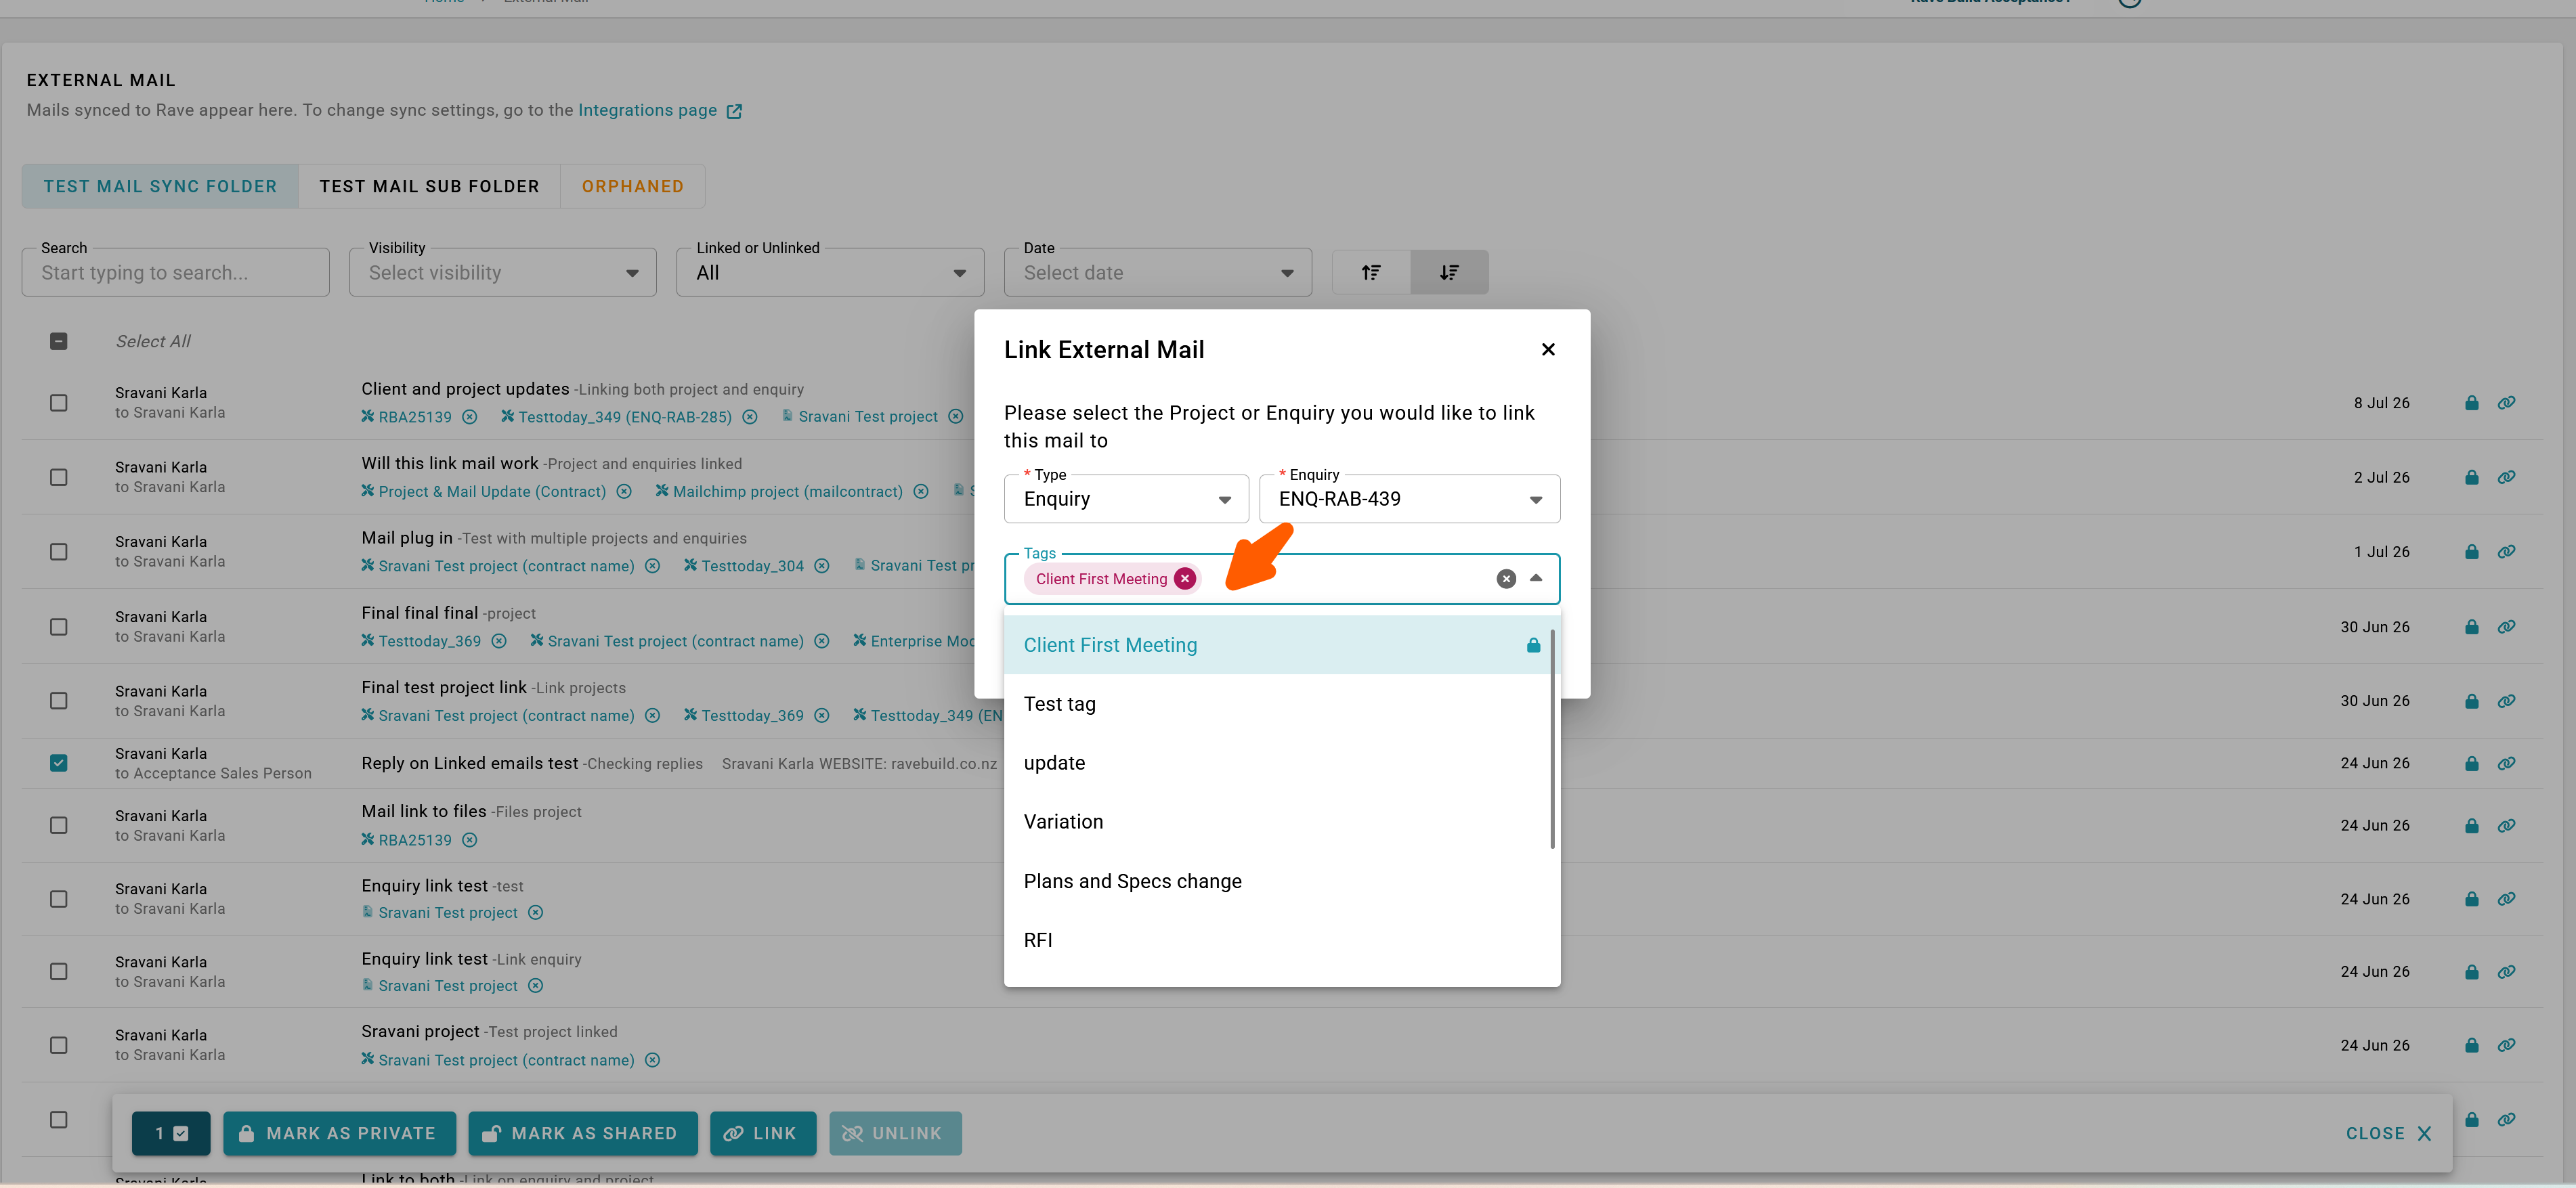The height and width of the screenshot is (1188, 2576).
Task: Click lock icon on the 2 Jul 26 mail
Action: (x=2471, y=477)
